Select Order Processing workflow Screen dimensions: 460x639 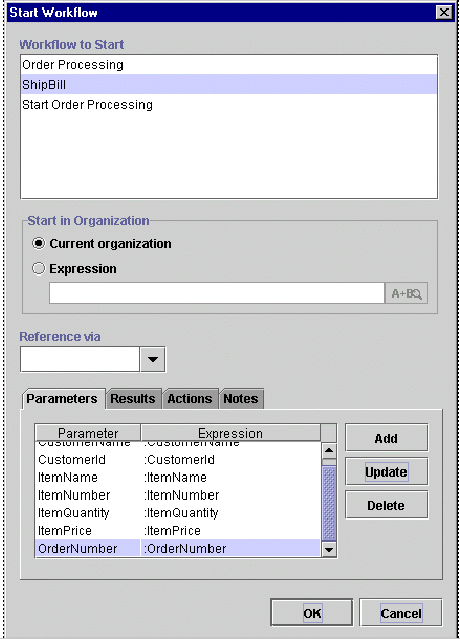[229, 64]
